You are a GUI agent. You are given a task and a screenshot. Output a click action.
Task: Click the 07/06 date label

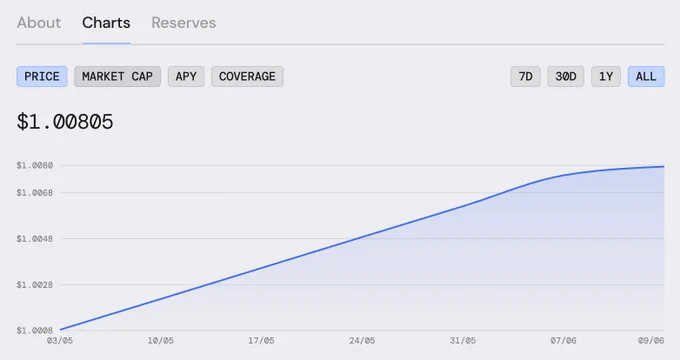point(563,341)
